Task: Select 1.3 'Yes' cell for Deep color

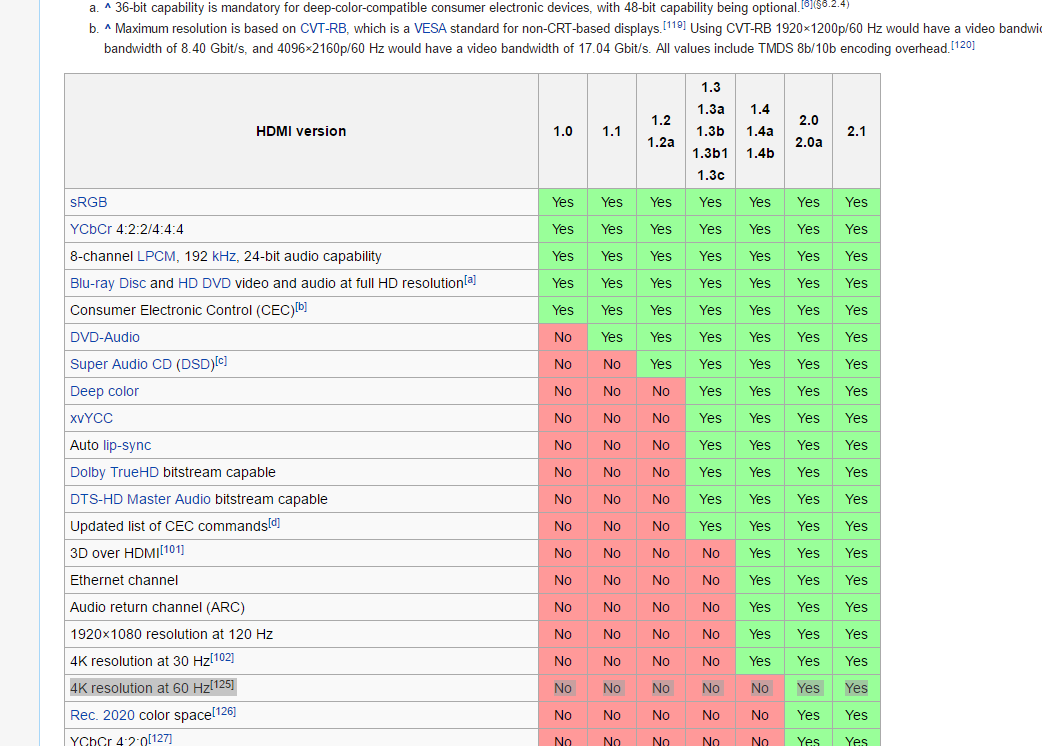Action: pos(710,391)
